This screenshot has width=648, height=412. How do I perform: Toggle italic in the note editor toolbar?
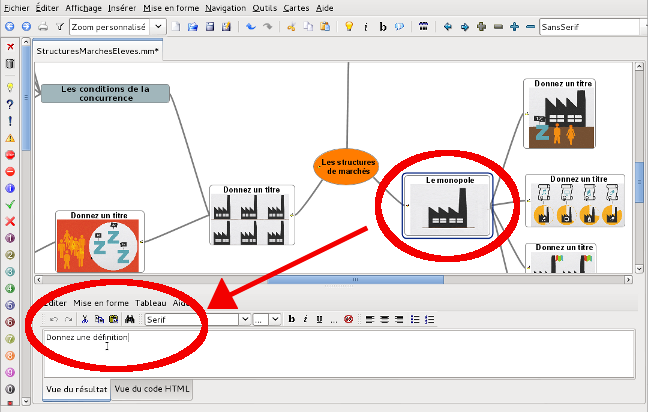305,319
